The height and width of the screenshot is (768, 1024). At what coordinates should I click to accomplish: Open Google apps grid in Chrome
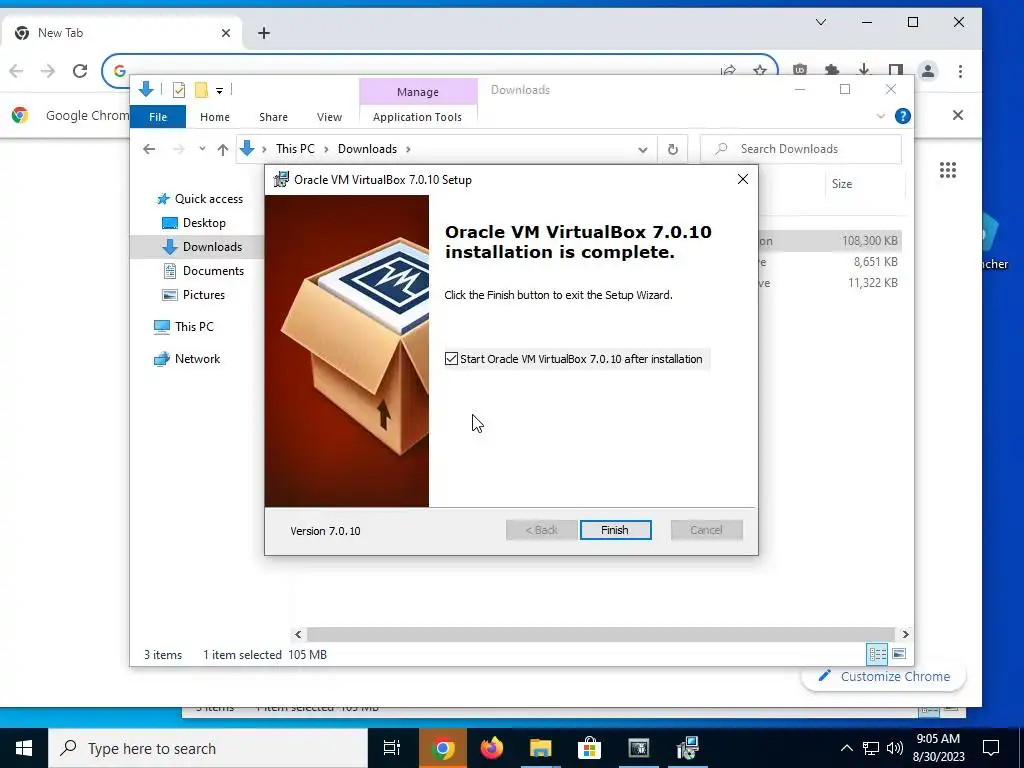948,170
